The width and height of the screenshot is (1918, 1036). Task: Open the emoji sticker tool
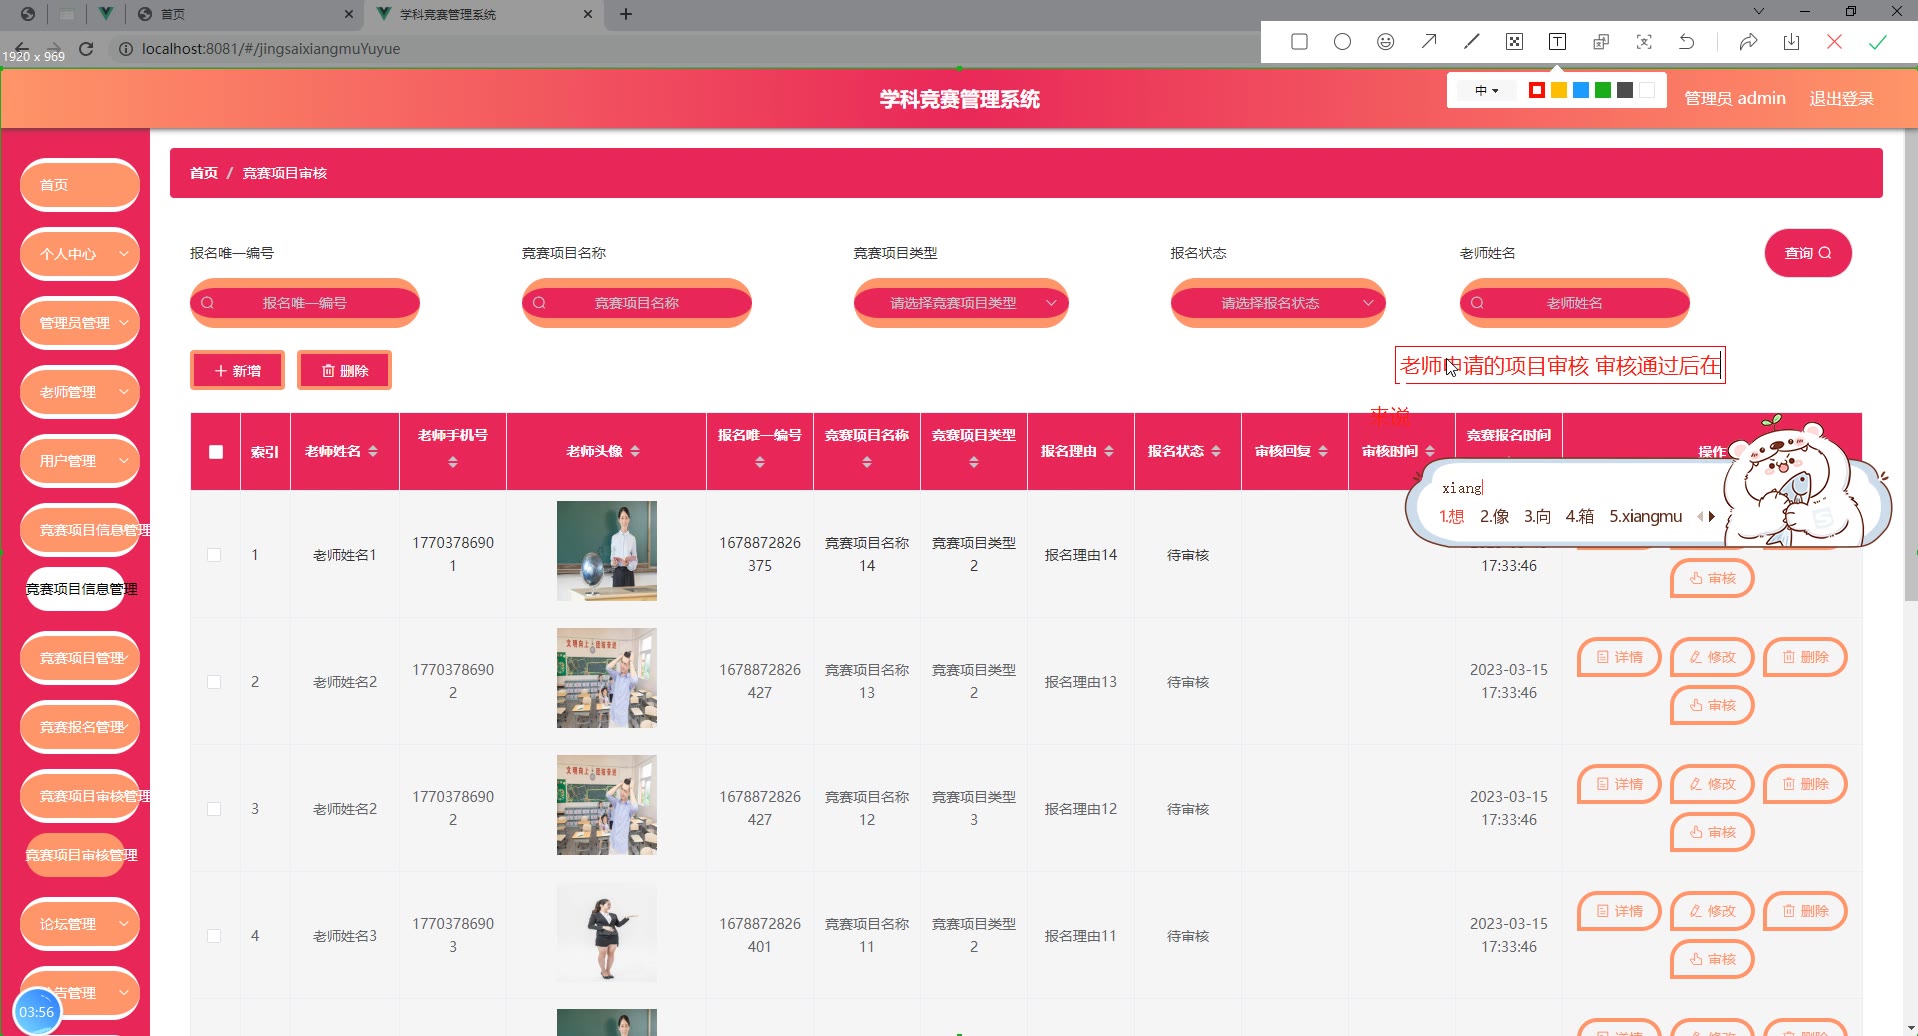pyautogui.click(x=1385, y=42)
